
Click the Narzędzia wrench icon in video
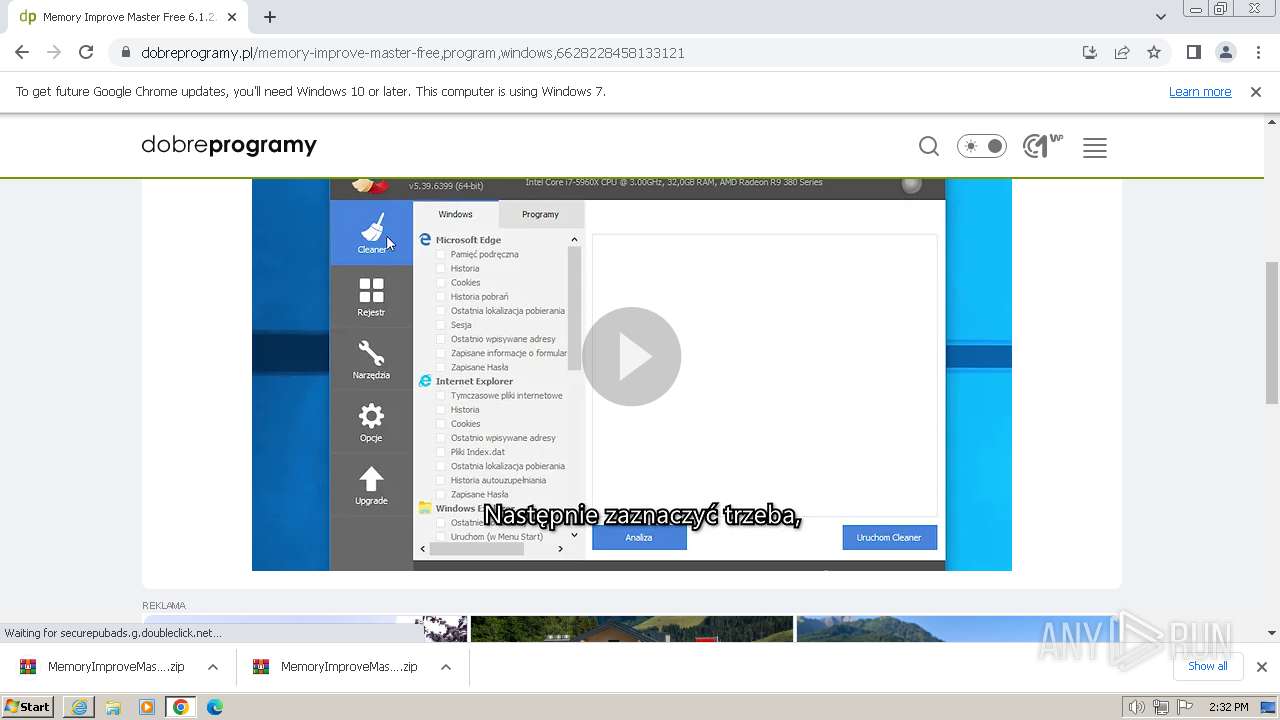pyautogui.click(x=371, y=359)
